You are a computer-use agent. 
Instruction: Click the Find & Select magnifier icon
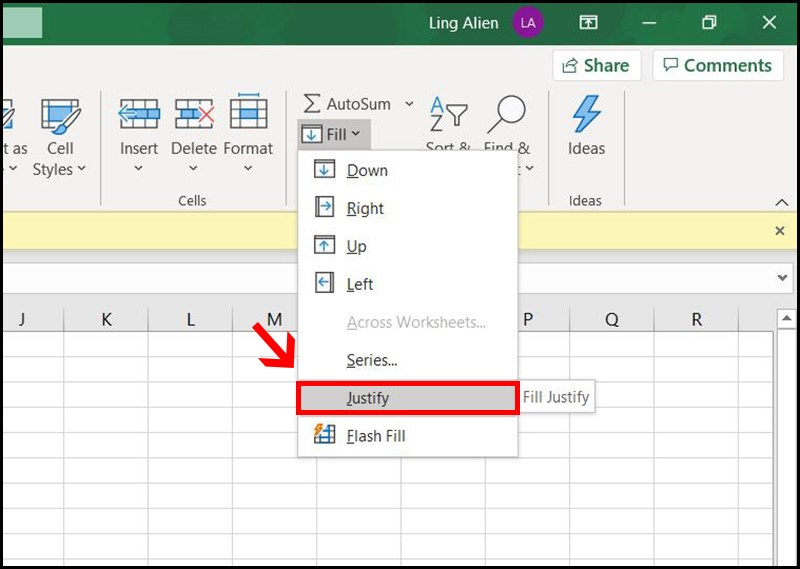[x=506, y=114]
